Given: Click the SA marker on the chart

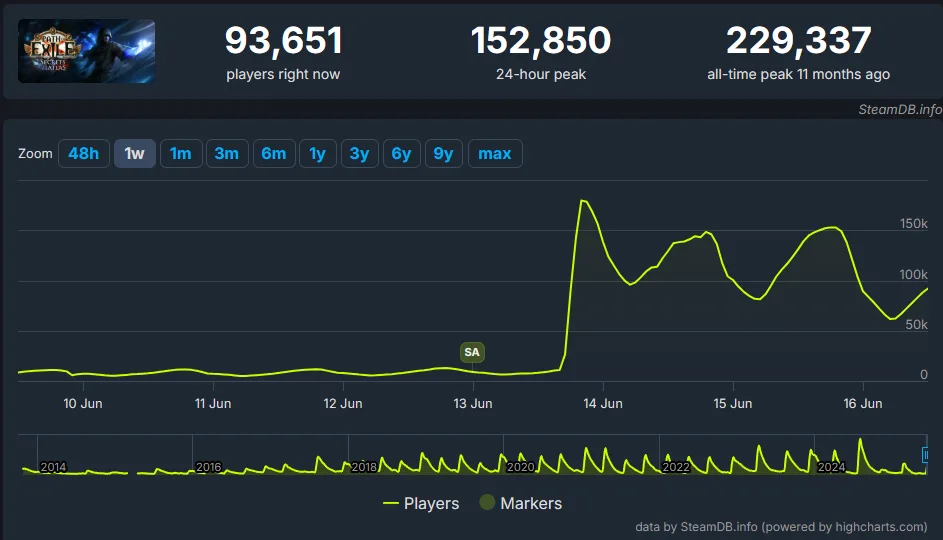Looking at the screenshot, I should [472, 352].
